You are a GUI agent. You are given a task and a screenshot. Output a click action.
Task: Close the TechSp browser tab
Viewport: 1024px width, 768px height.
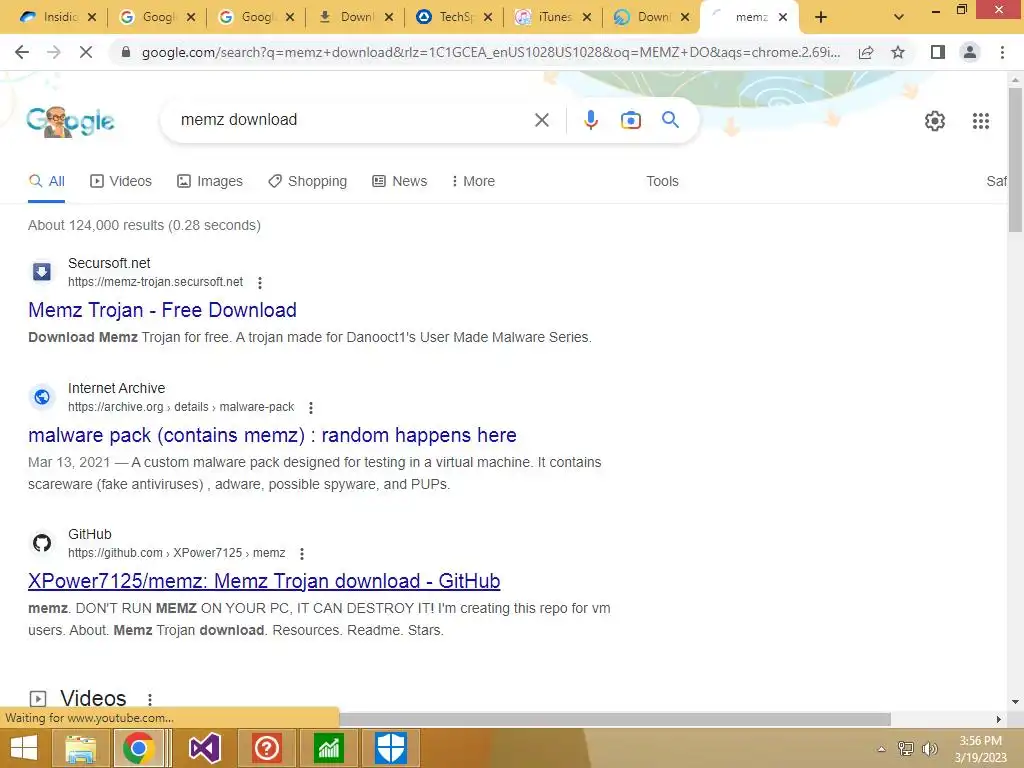pyautogui.click(x=487, y=18)
